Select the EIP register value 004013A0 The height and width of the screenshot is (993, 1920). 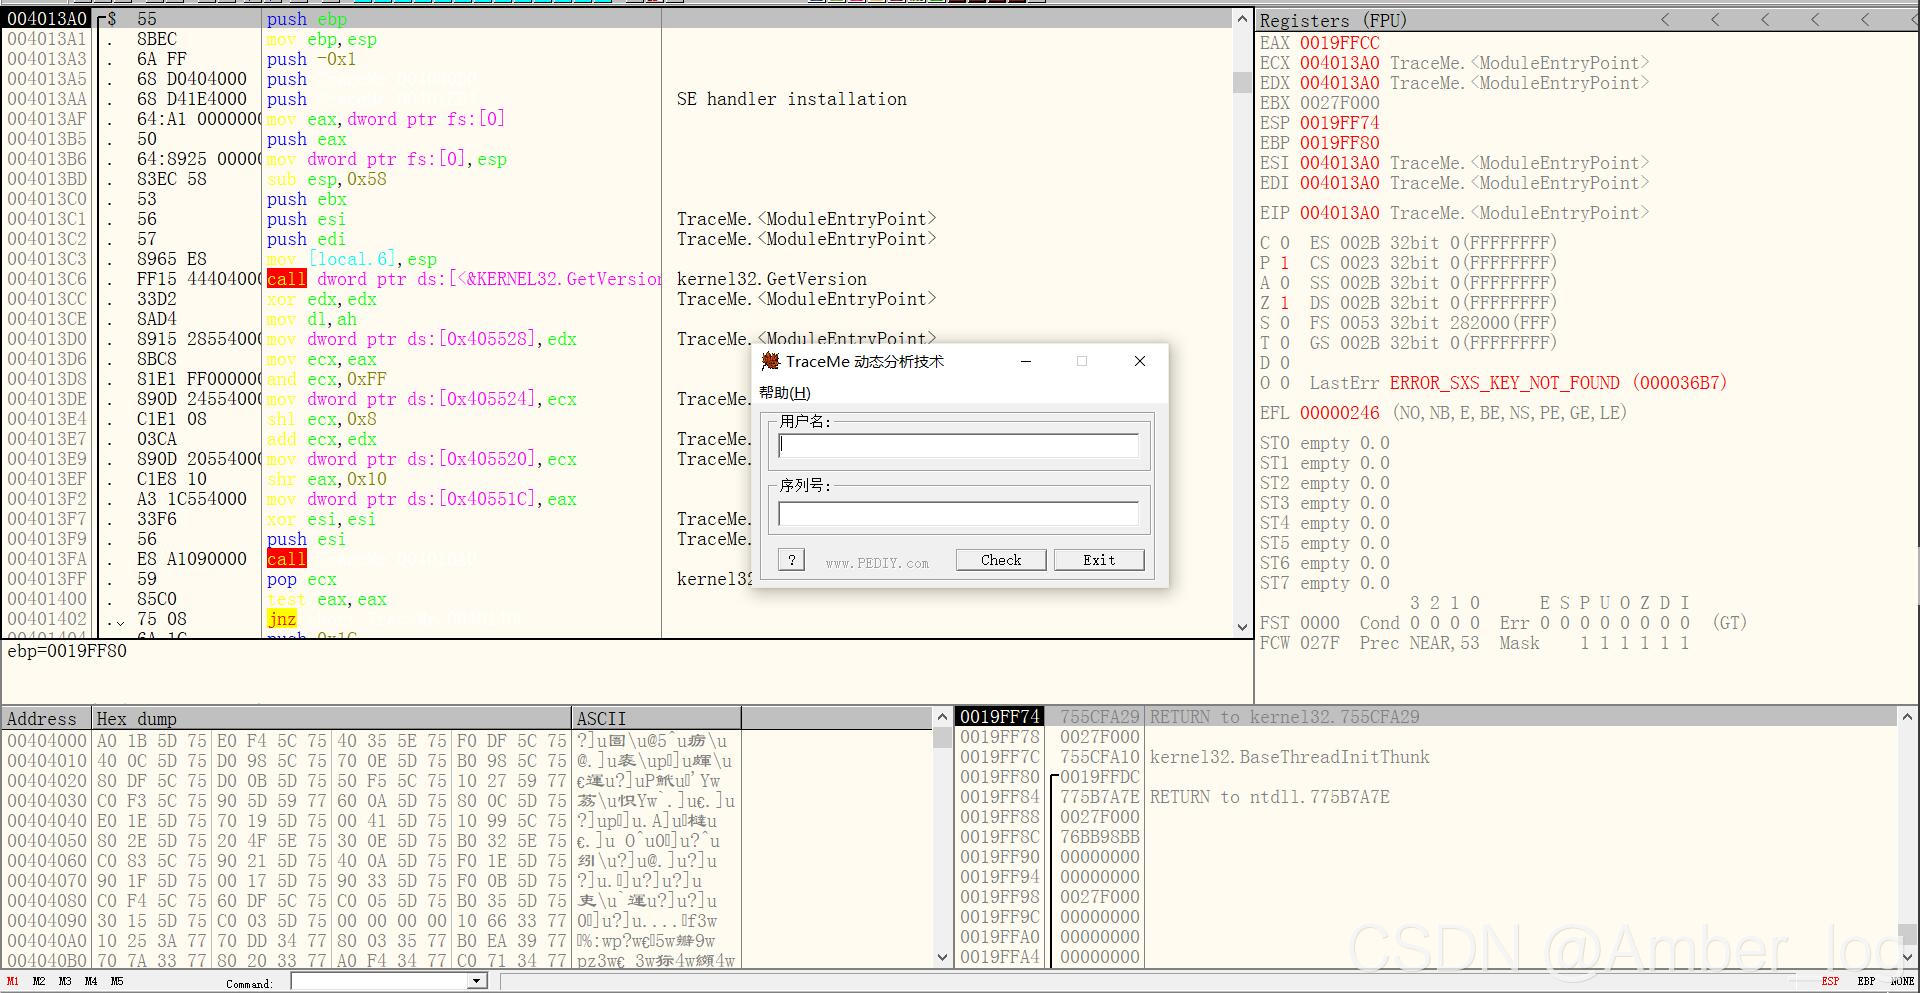click(1339, 213)
